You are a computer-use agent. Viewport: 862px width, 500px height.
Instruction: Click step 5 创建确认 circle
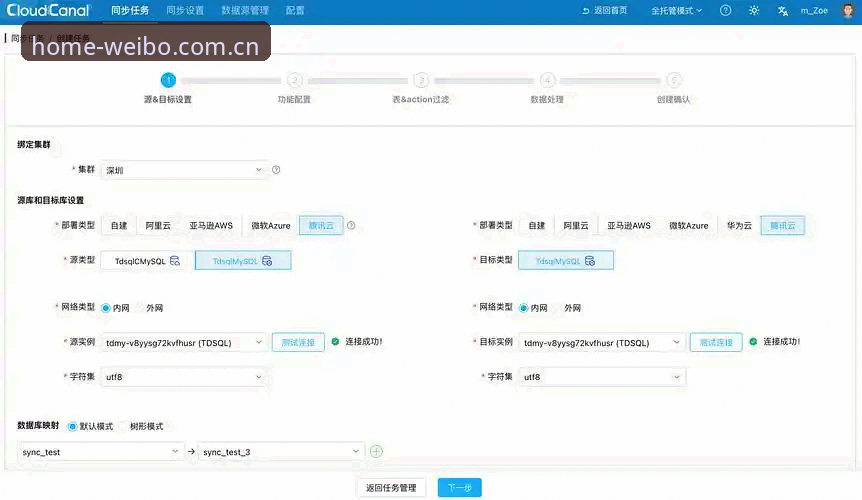674,80
